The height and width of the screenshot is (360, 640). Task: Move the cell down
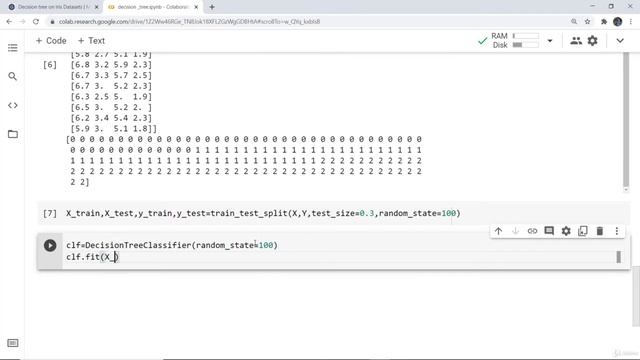point(515,231)
